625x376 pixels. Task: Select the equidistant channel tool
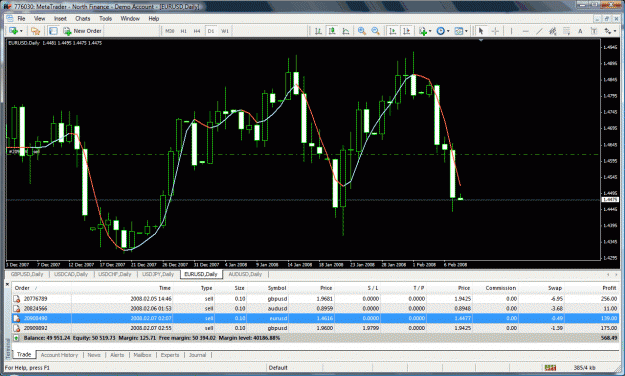552,31
